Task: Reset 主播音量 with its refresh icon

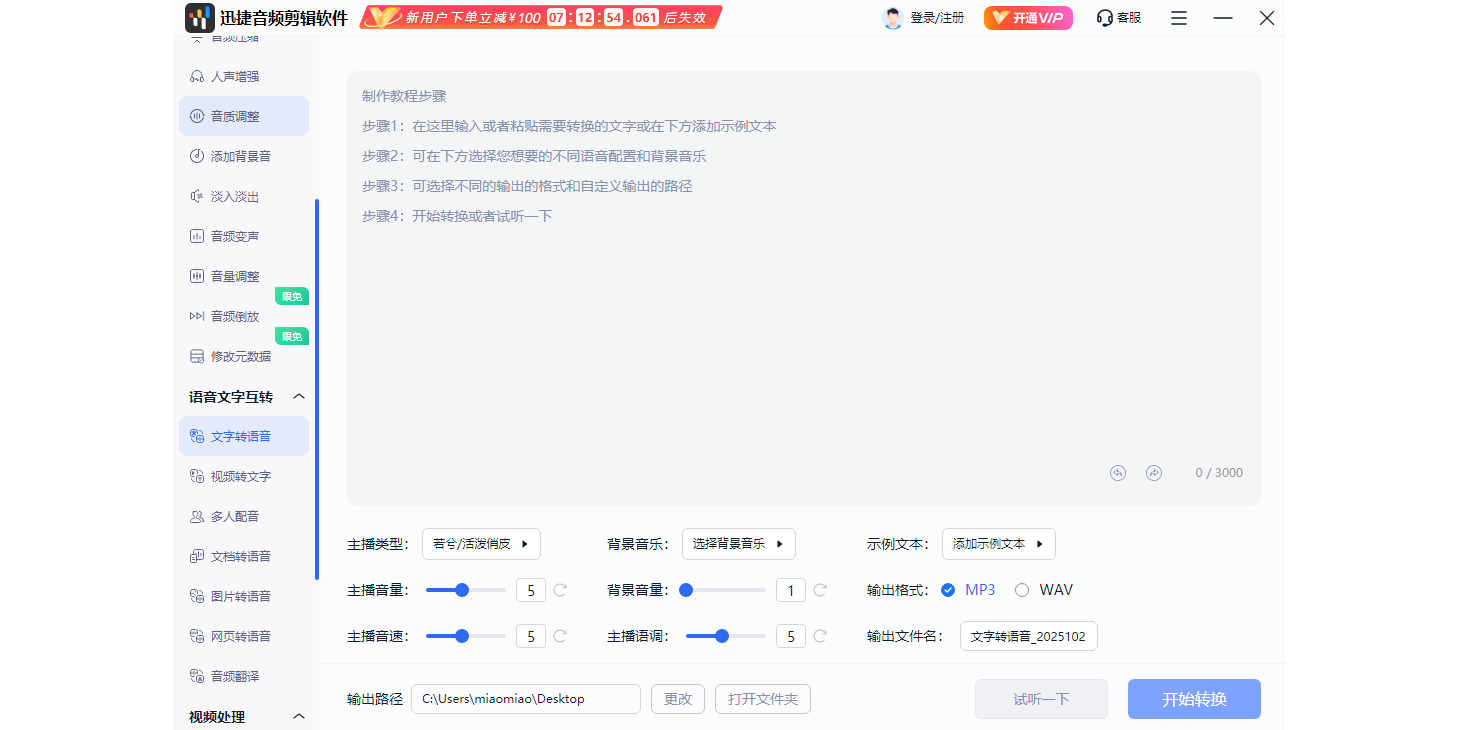Action: tap(559, 590)
